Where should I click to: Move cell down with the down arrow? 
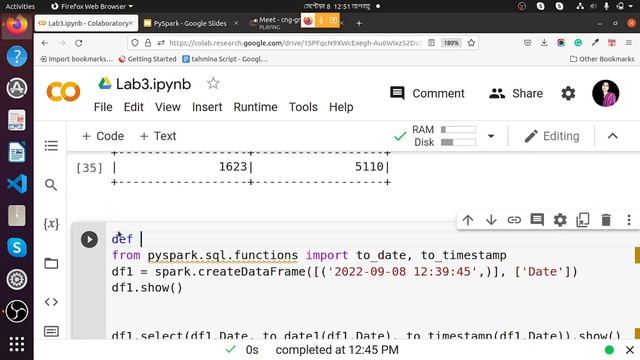491,220
